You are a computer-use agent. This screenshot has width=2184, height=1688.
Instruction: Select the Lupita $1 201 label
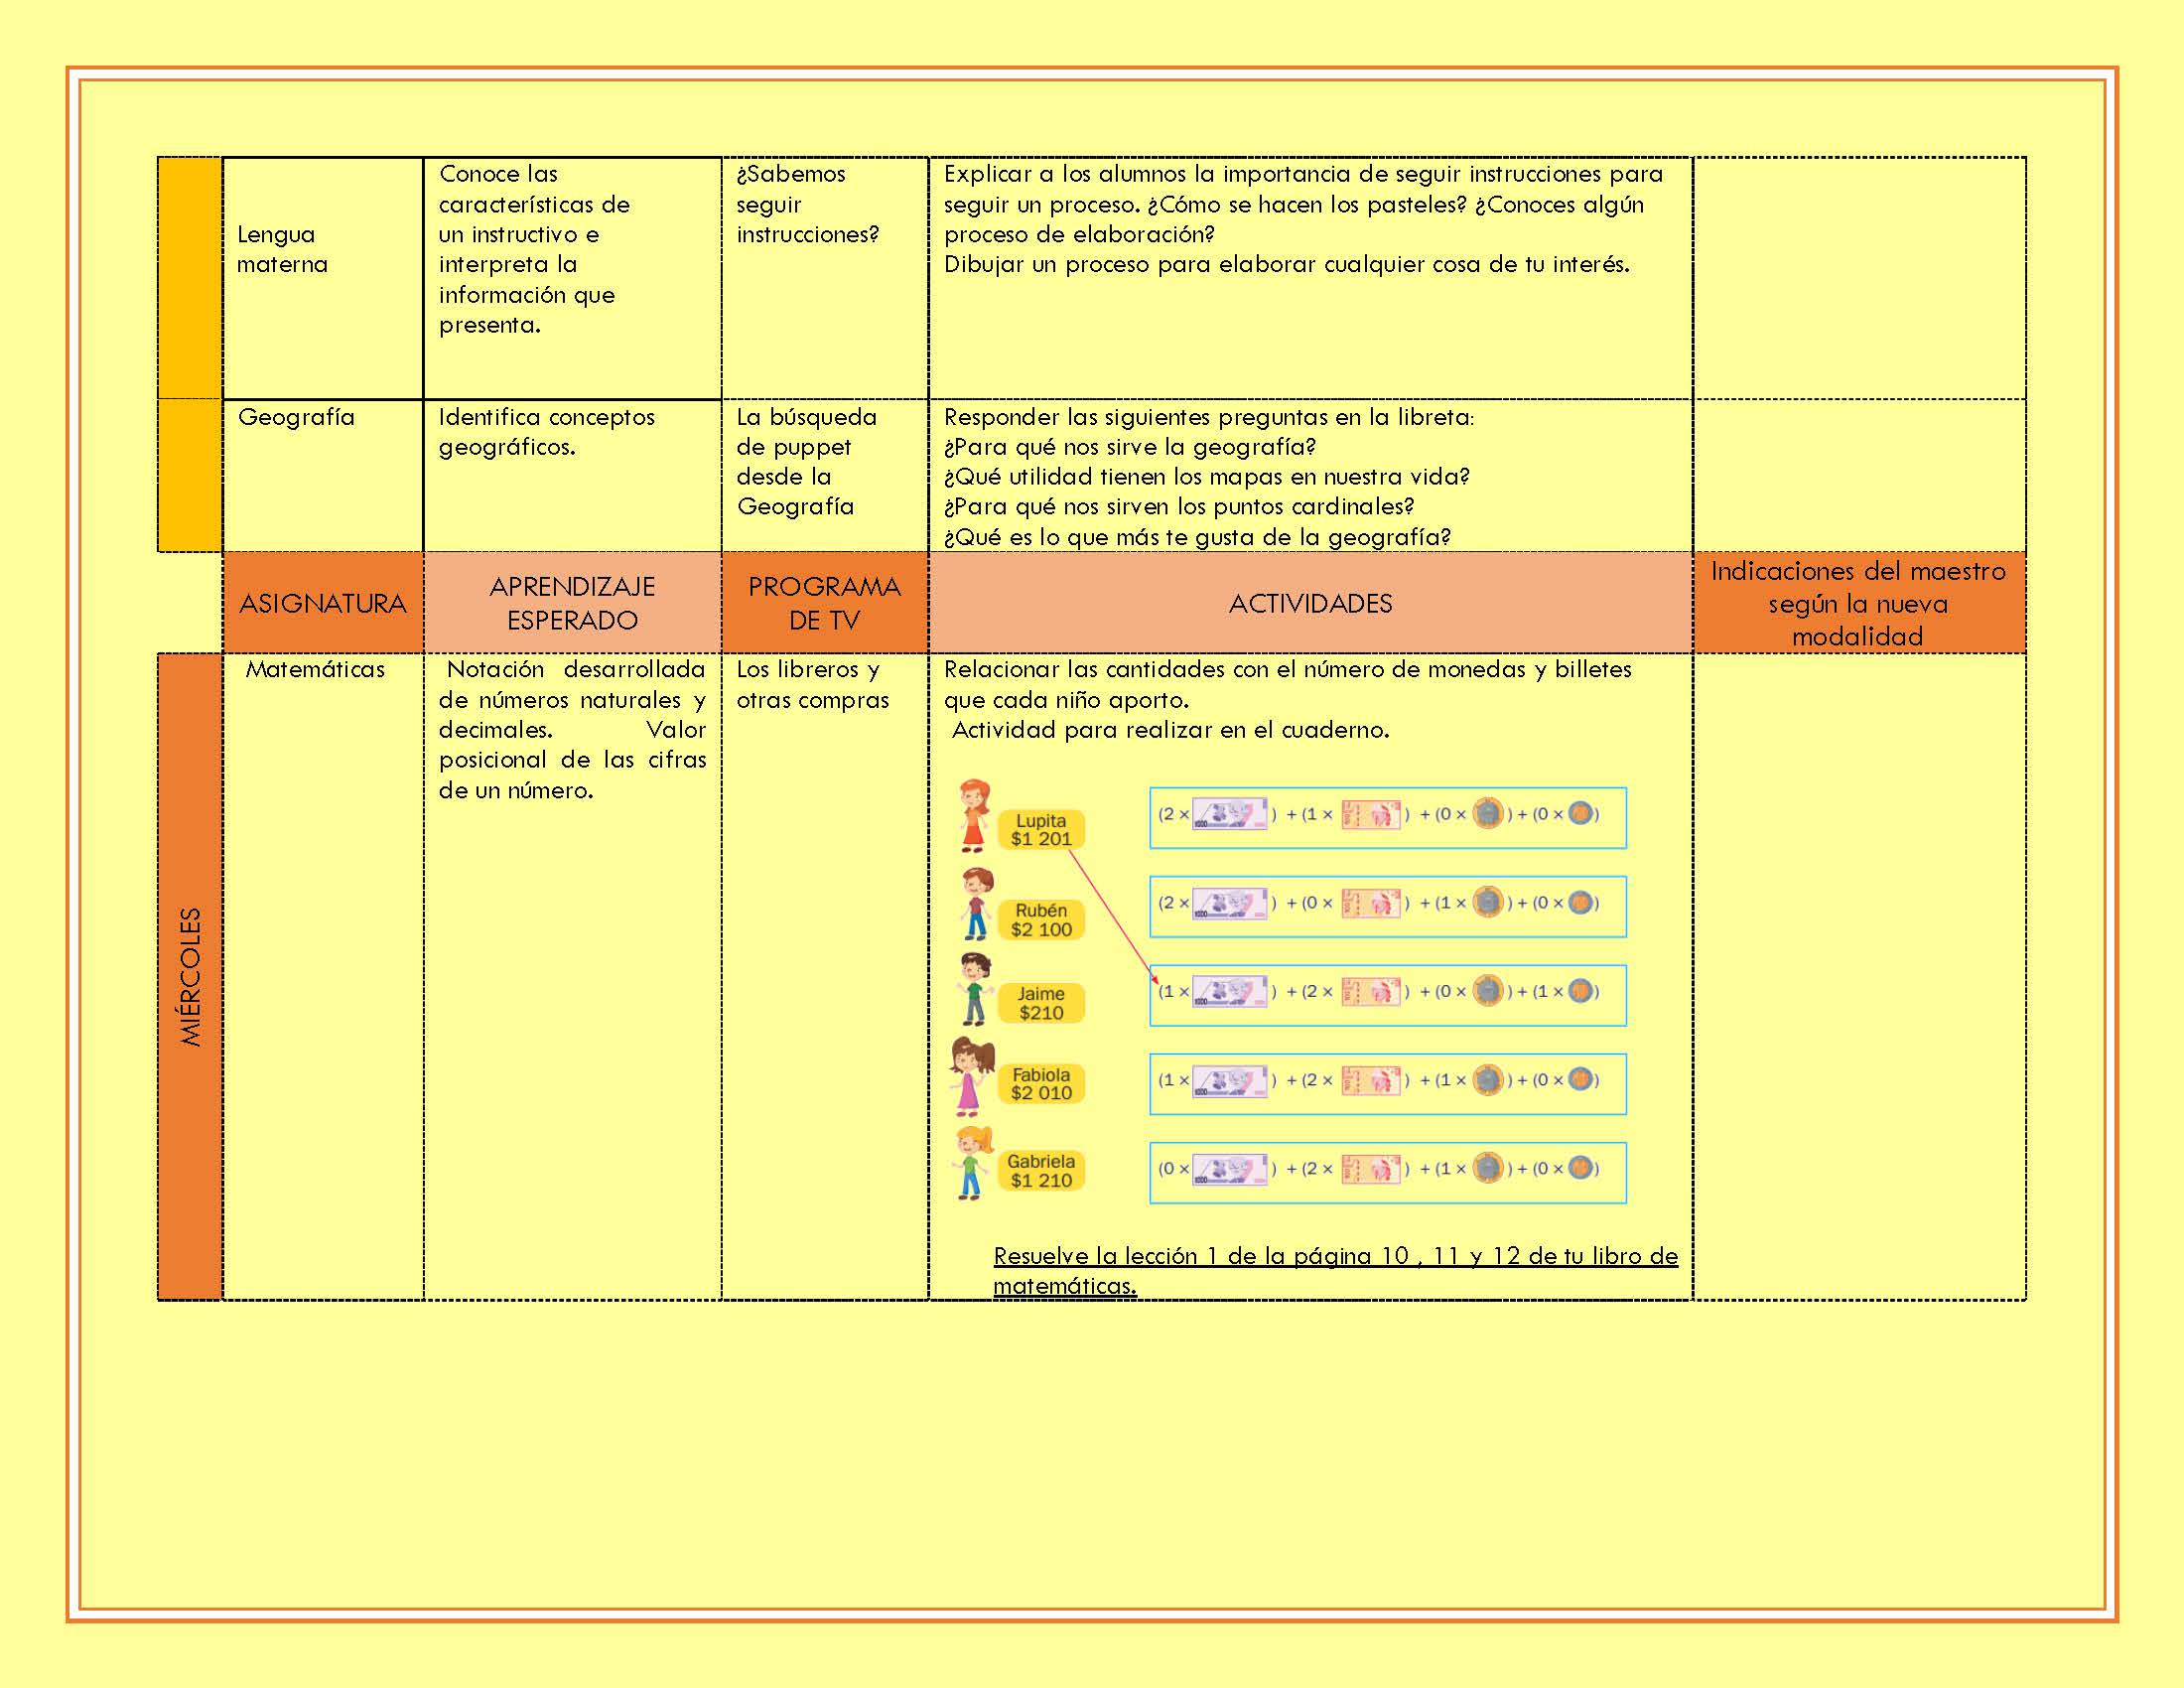click(x=1041, y=830)
